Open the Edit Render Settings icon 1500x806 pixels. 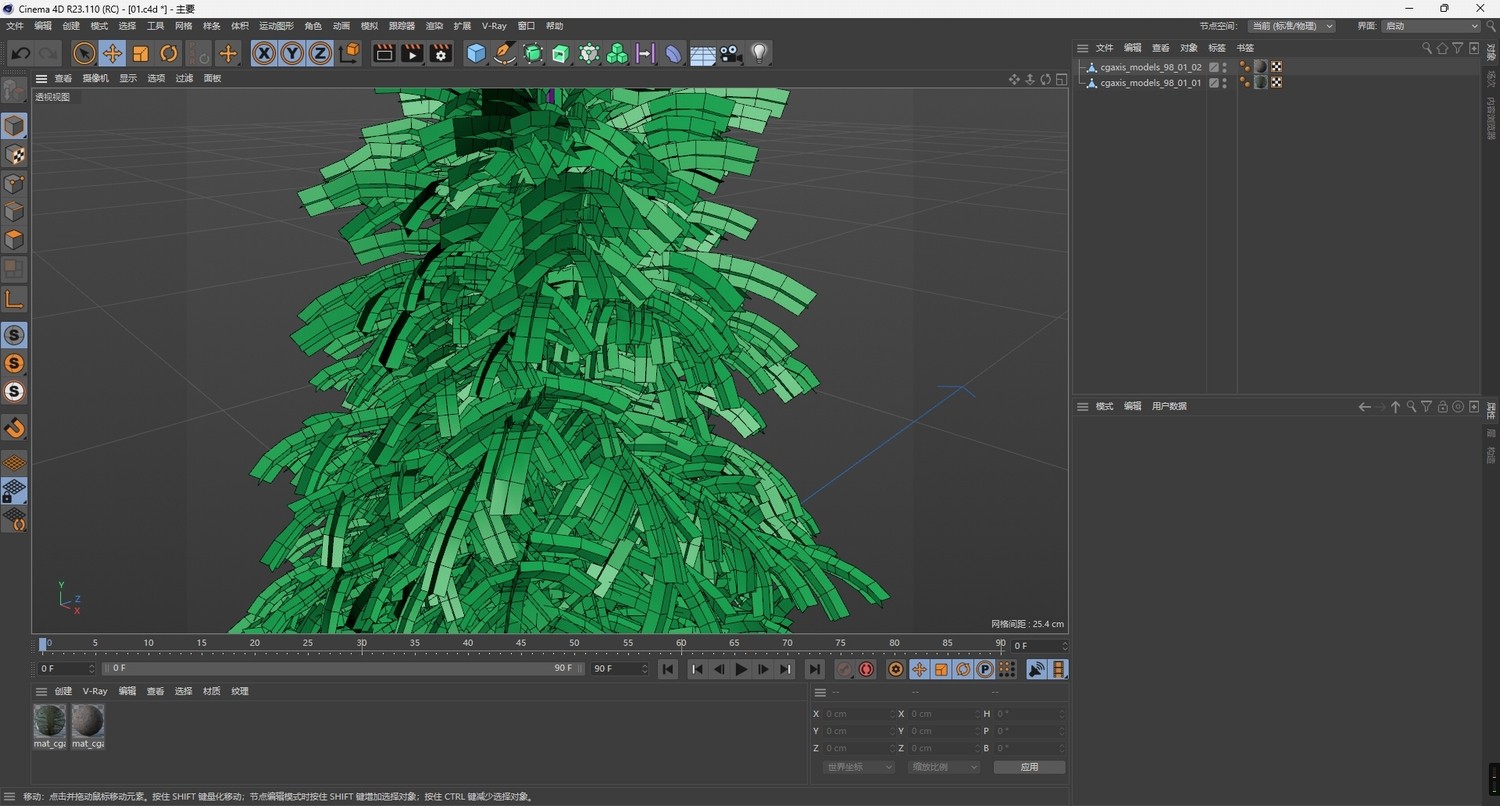[441, 54]
